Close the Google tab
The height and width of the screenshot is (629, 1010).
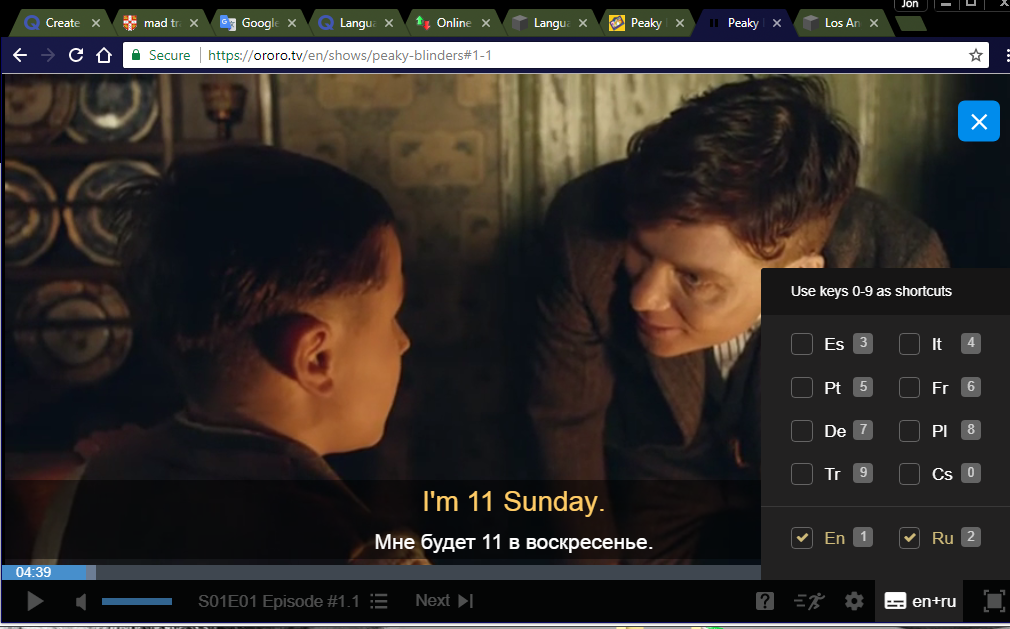click(292, 23)
